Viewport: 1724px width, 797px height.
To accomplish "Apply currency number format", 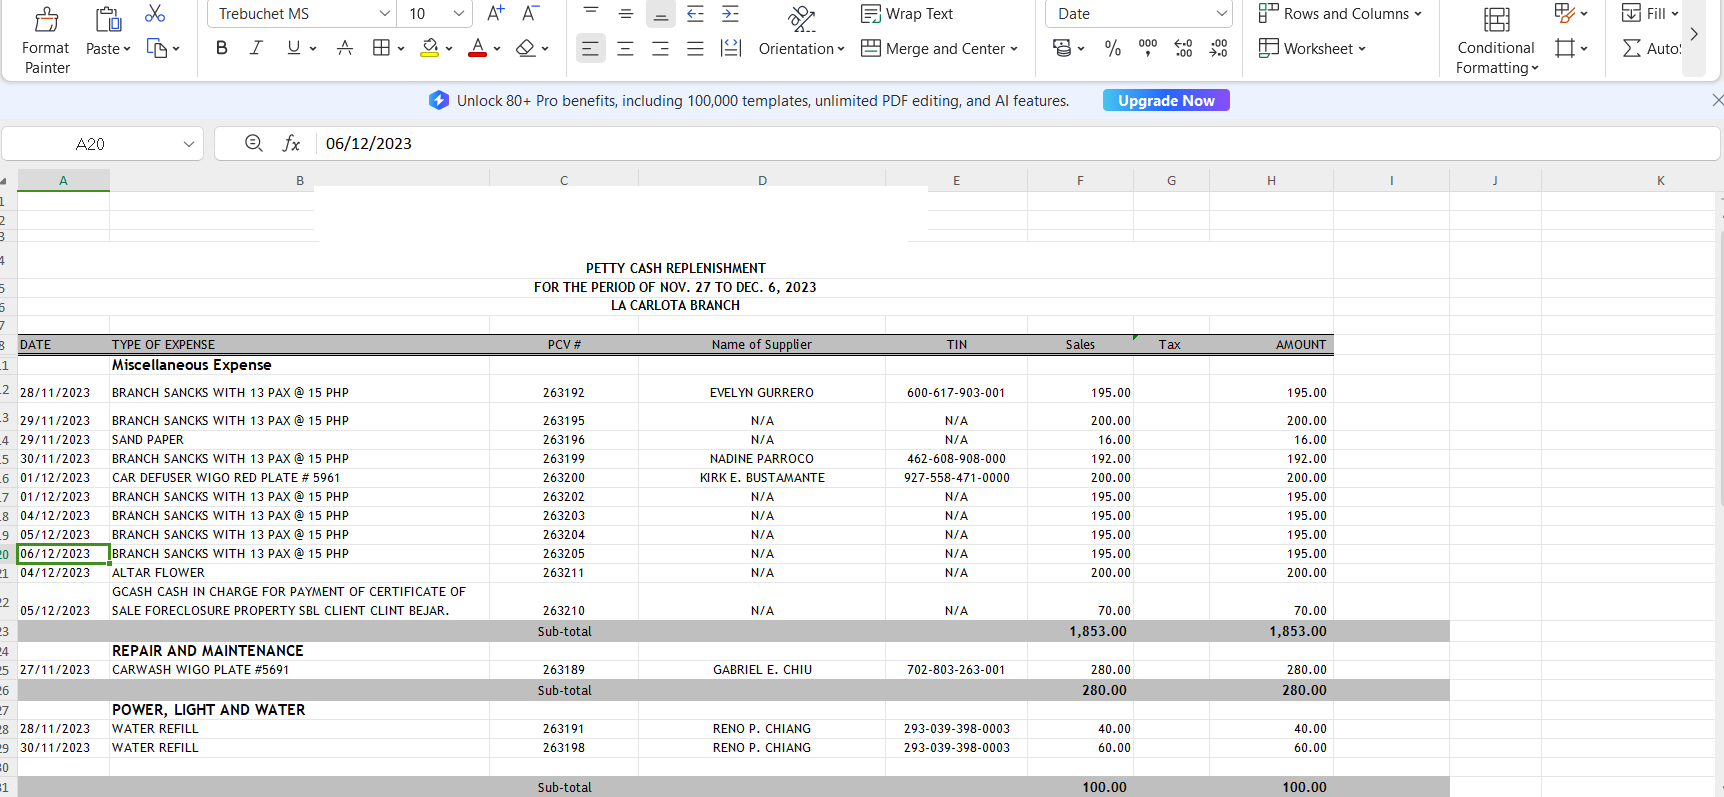I will tap(1062, 48).
